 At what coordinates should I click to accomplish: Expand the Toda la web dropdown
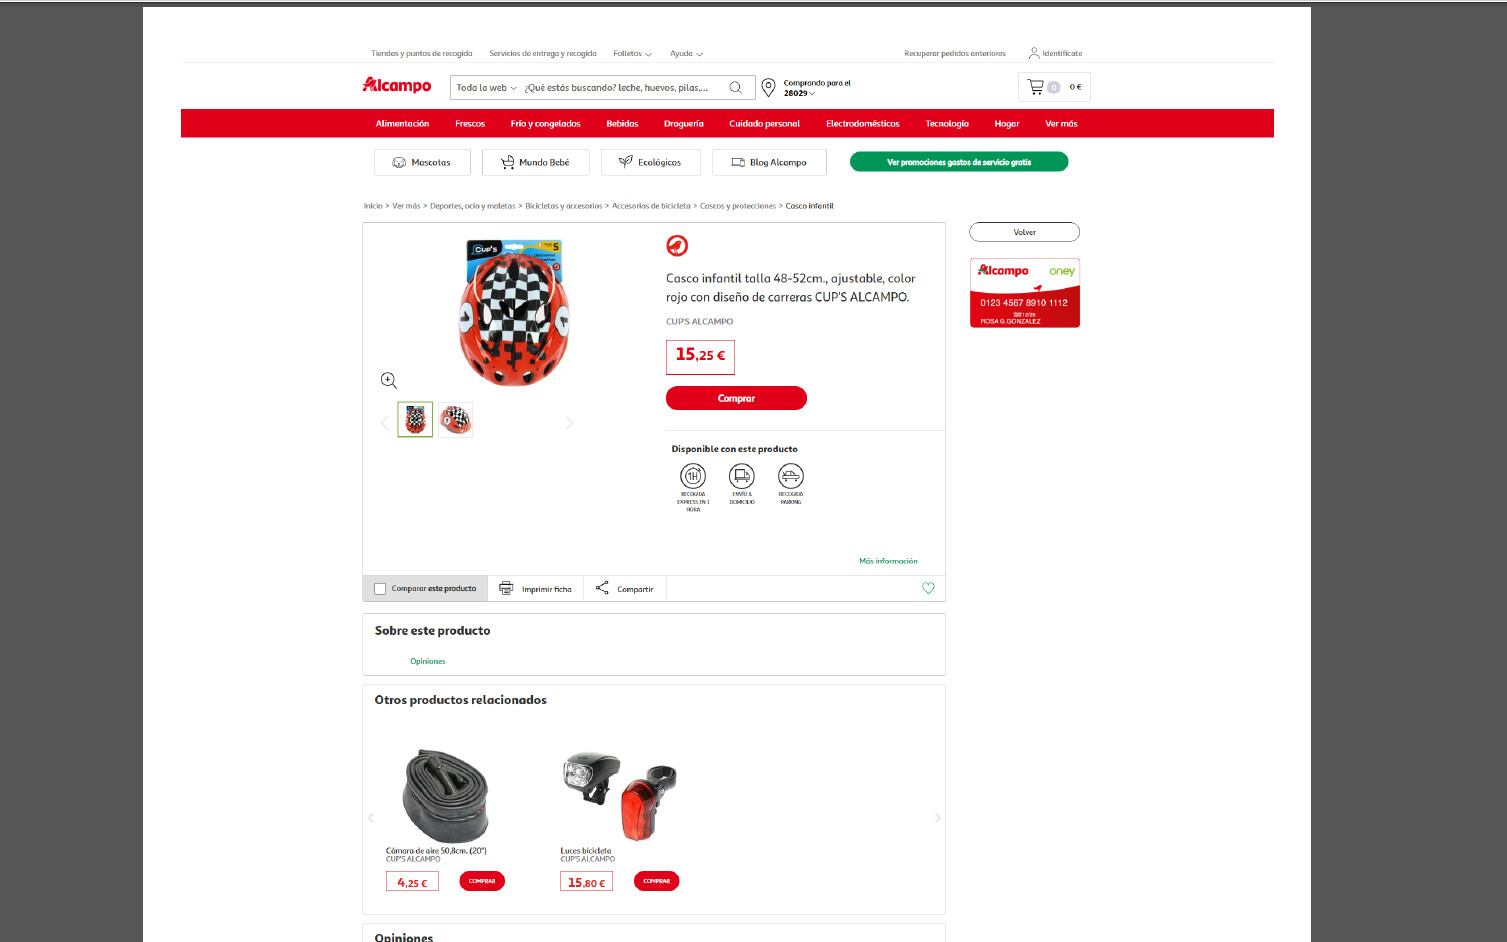(x=487, y=88)
